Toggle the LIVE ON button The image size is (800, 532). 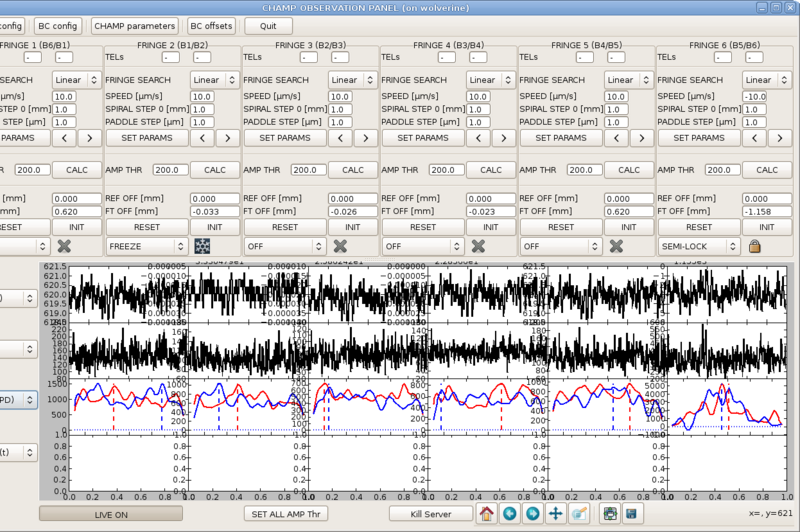coord(111,514)
